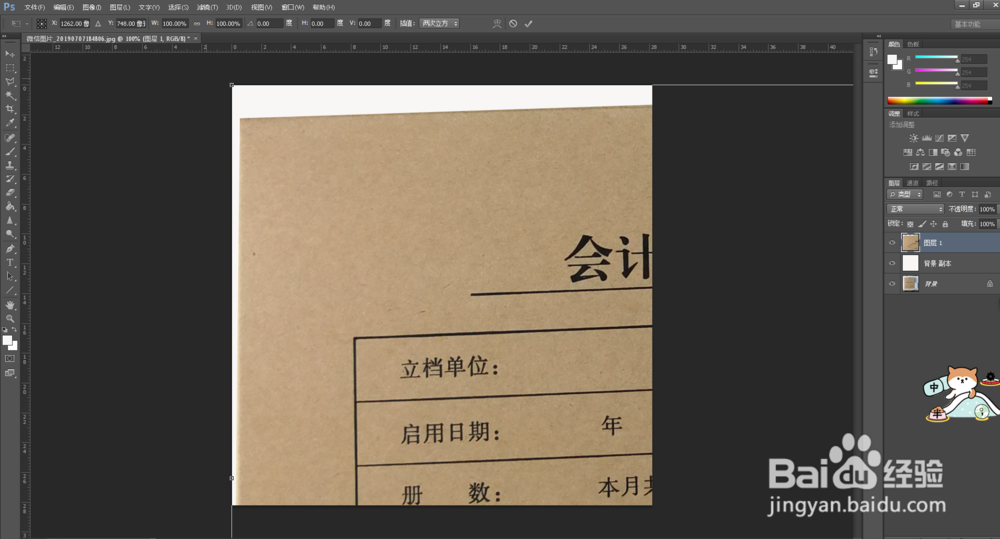Viewport: 1000px width, 539px height.
Task: Toggle Quick Mask mode
Action: tap(10, 358)
